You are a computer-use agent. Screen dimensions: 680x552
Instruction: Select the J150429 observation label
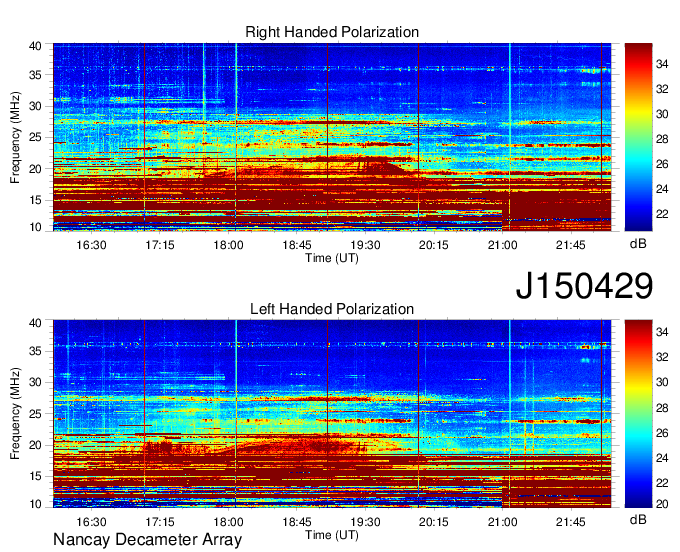tap(584, 286)
